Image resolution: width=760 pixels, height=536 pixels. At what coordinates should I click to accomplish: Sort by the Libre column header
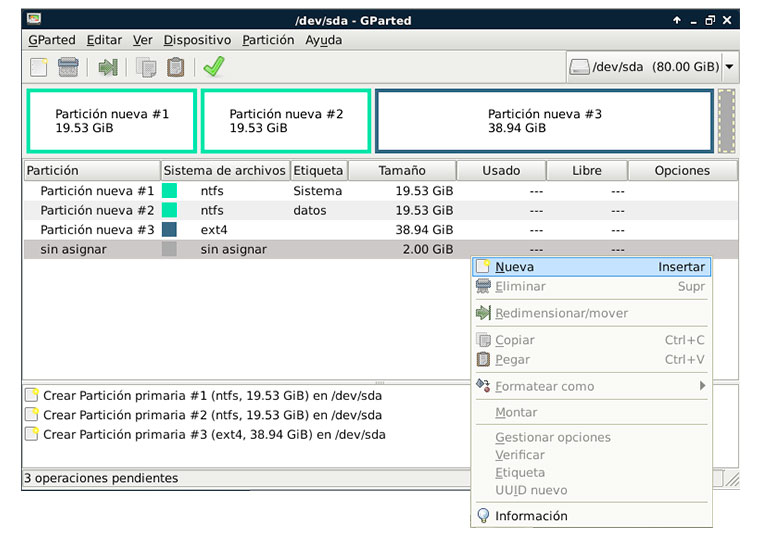587,171
